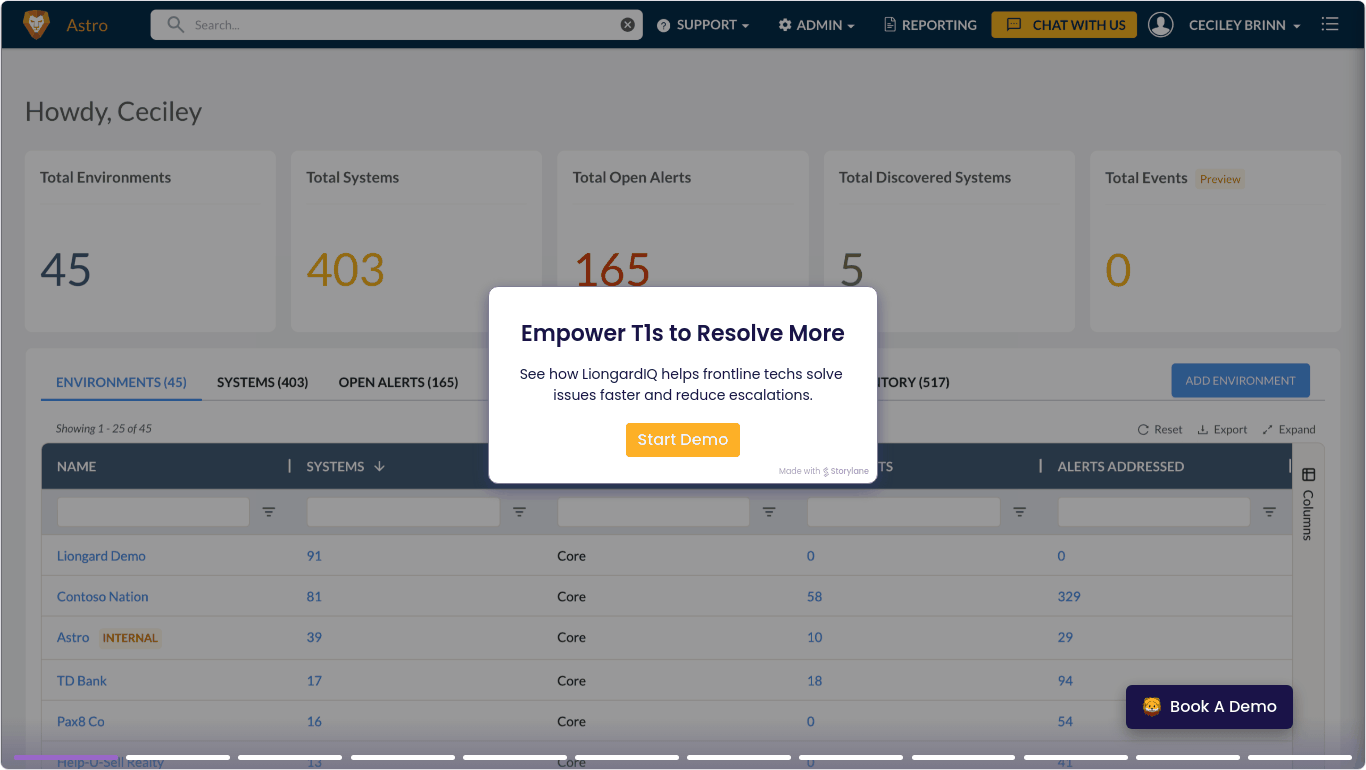The width and height of the screenshot is (1366, 770).
Task: Click the user avatar icon
Action: point(1160,25)
